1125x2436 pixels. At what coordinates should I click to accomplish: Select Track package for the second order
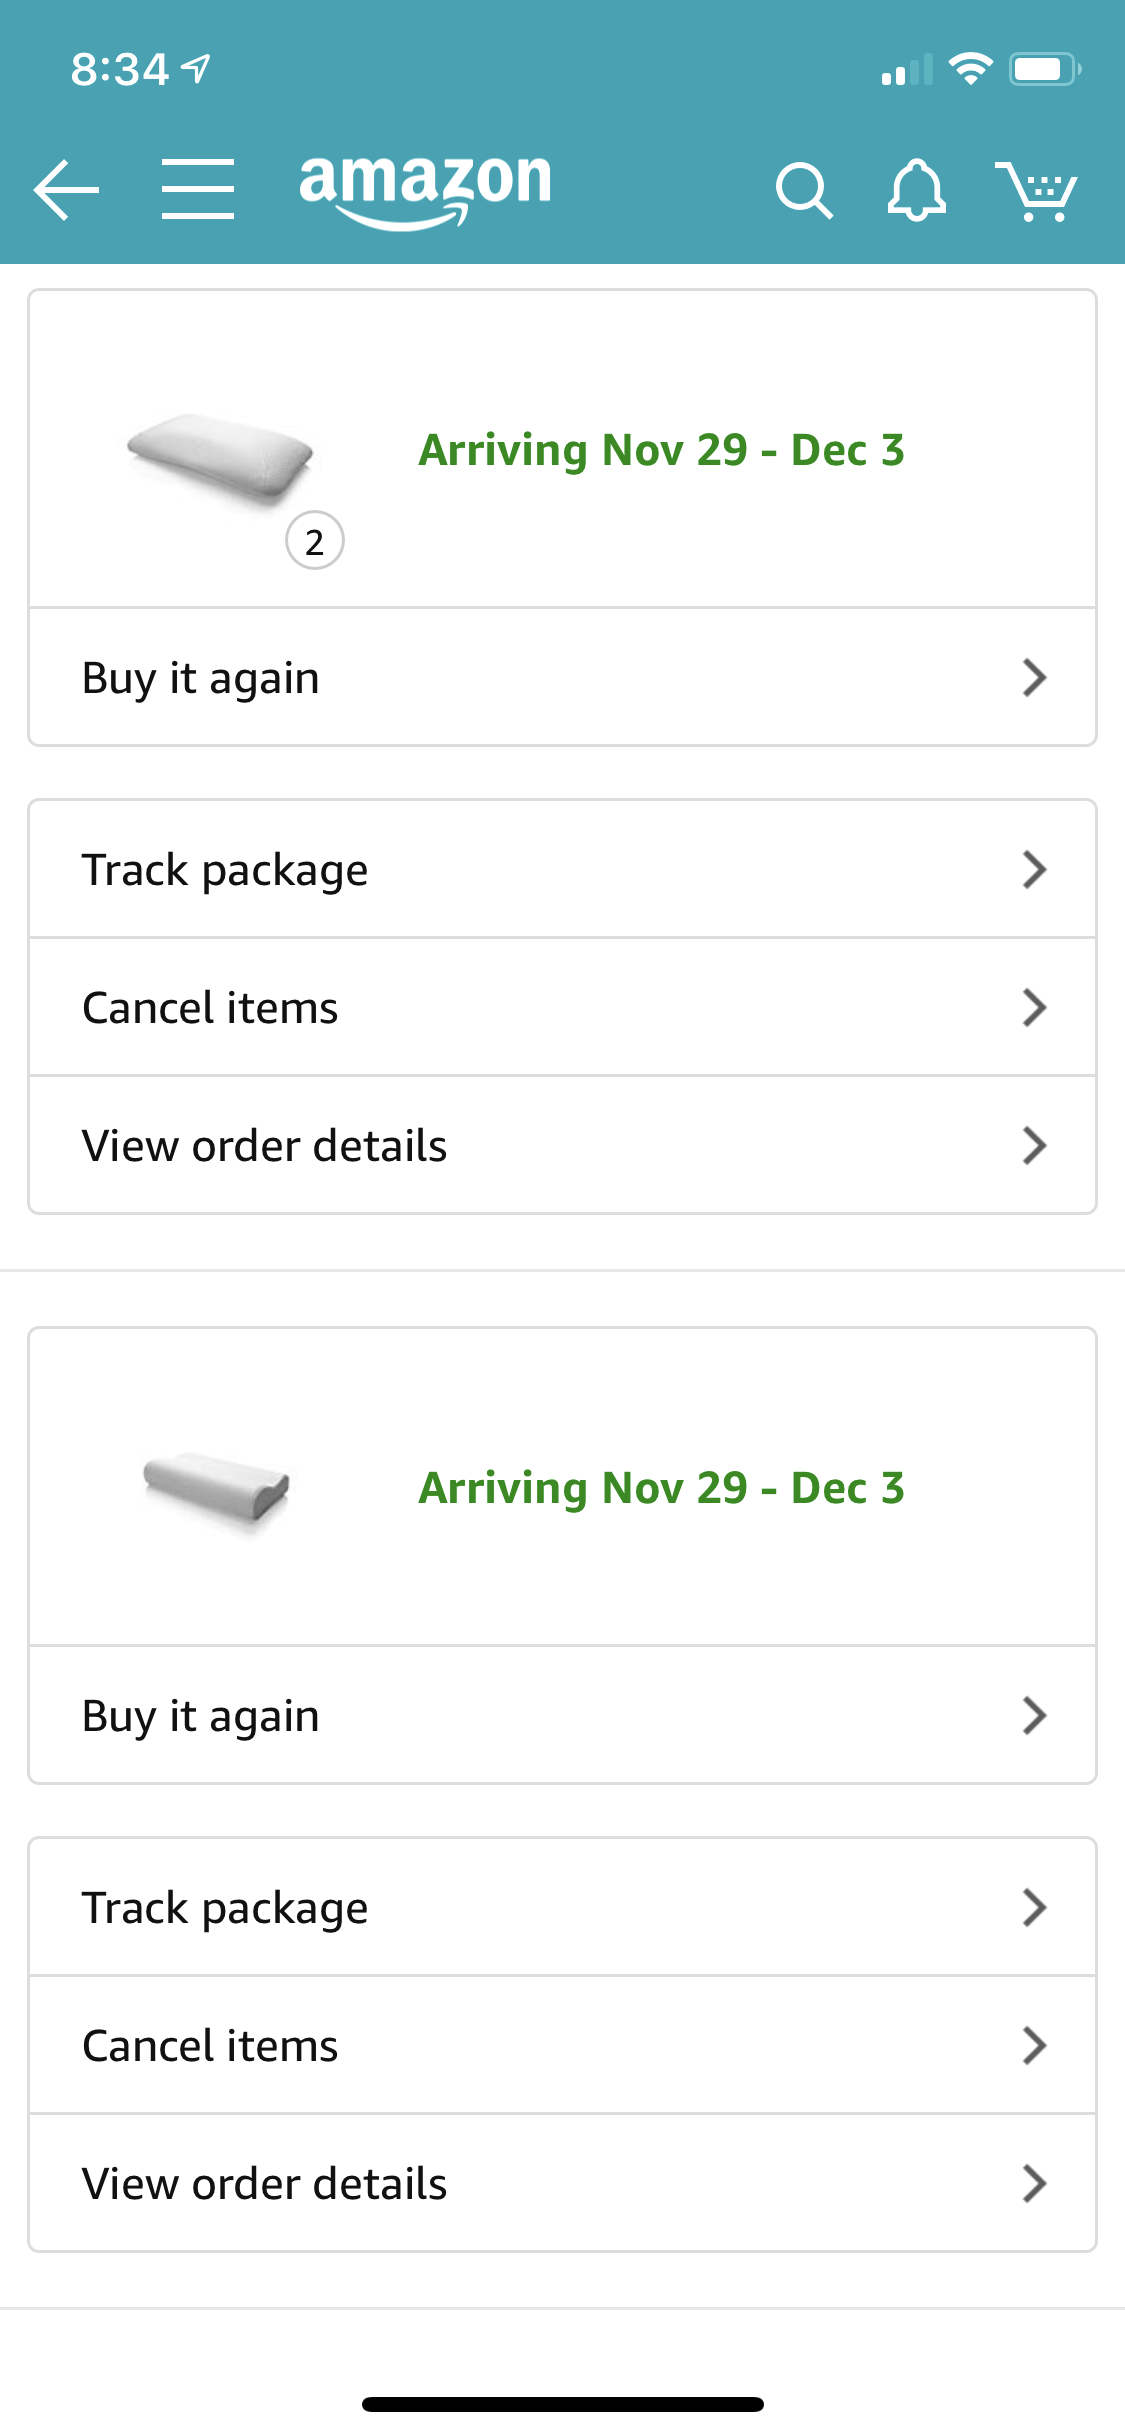coord(562,1908)
